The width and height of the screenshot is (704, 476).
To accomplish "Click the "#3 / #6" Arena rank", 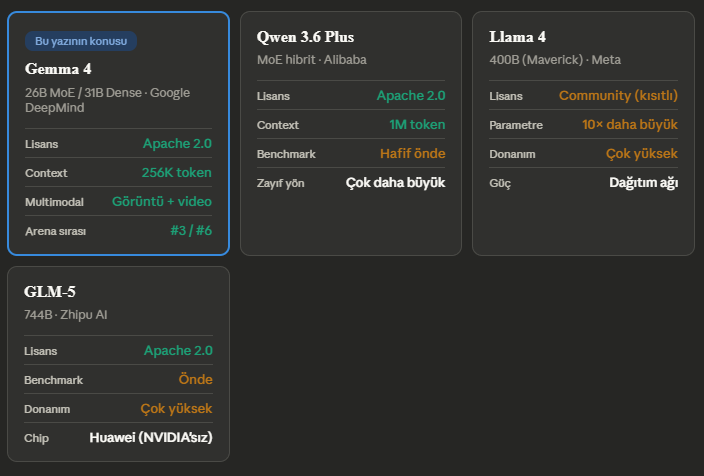I will [190, 231].
